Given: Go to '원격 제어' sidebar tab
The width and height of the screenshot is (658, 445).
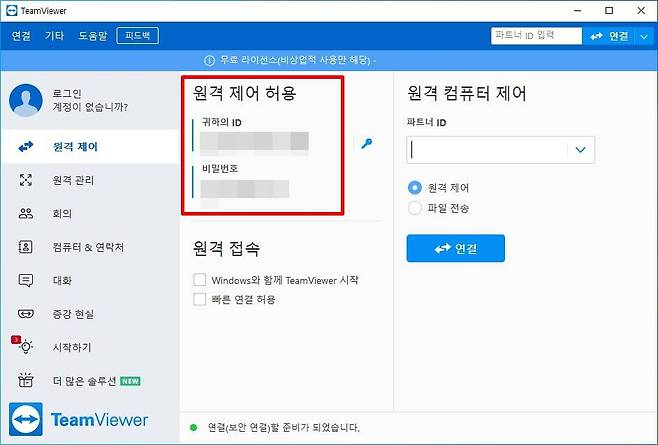Looking at the screenshot, I should pyautogui.click(x=90, y=147).
